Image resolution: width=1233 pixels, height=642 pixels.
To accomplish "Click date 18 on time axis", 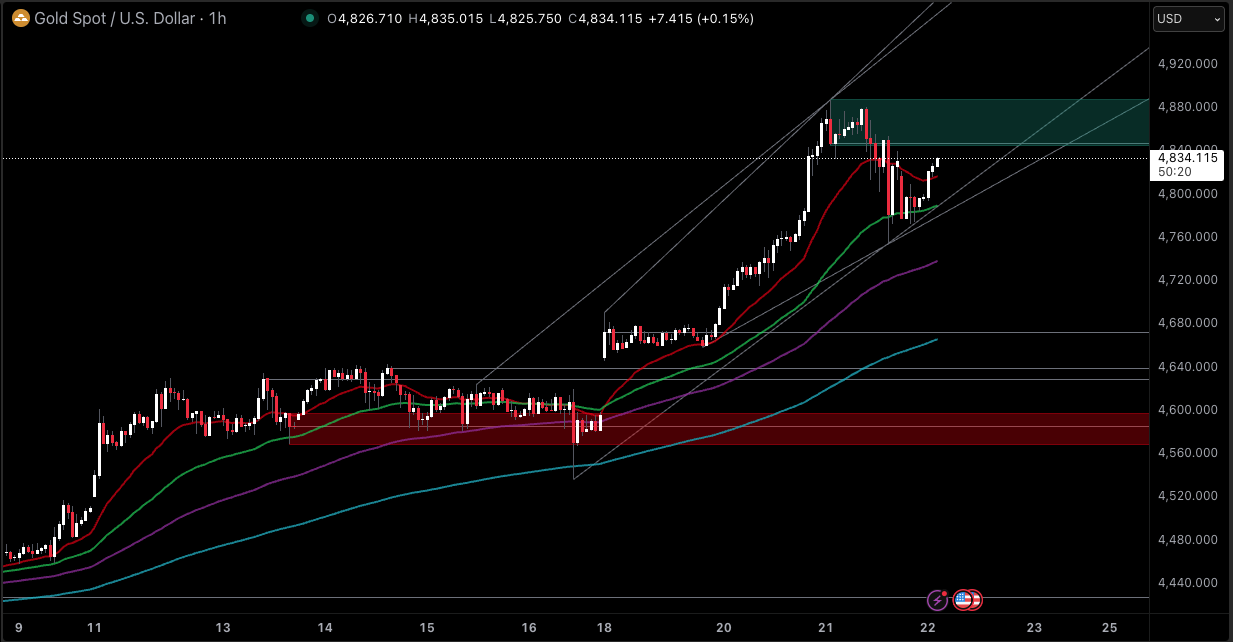I will coord(604,628).
